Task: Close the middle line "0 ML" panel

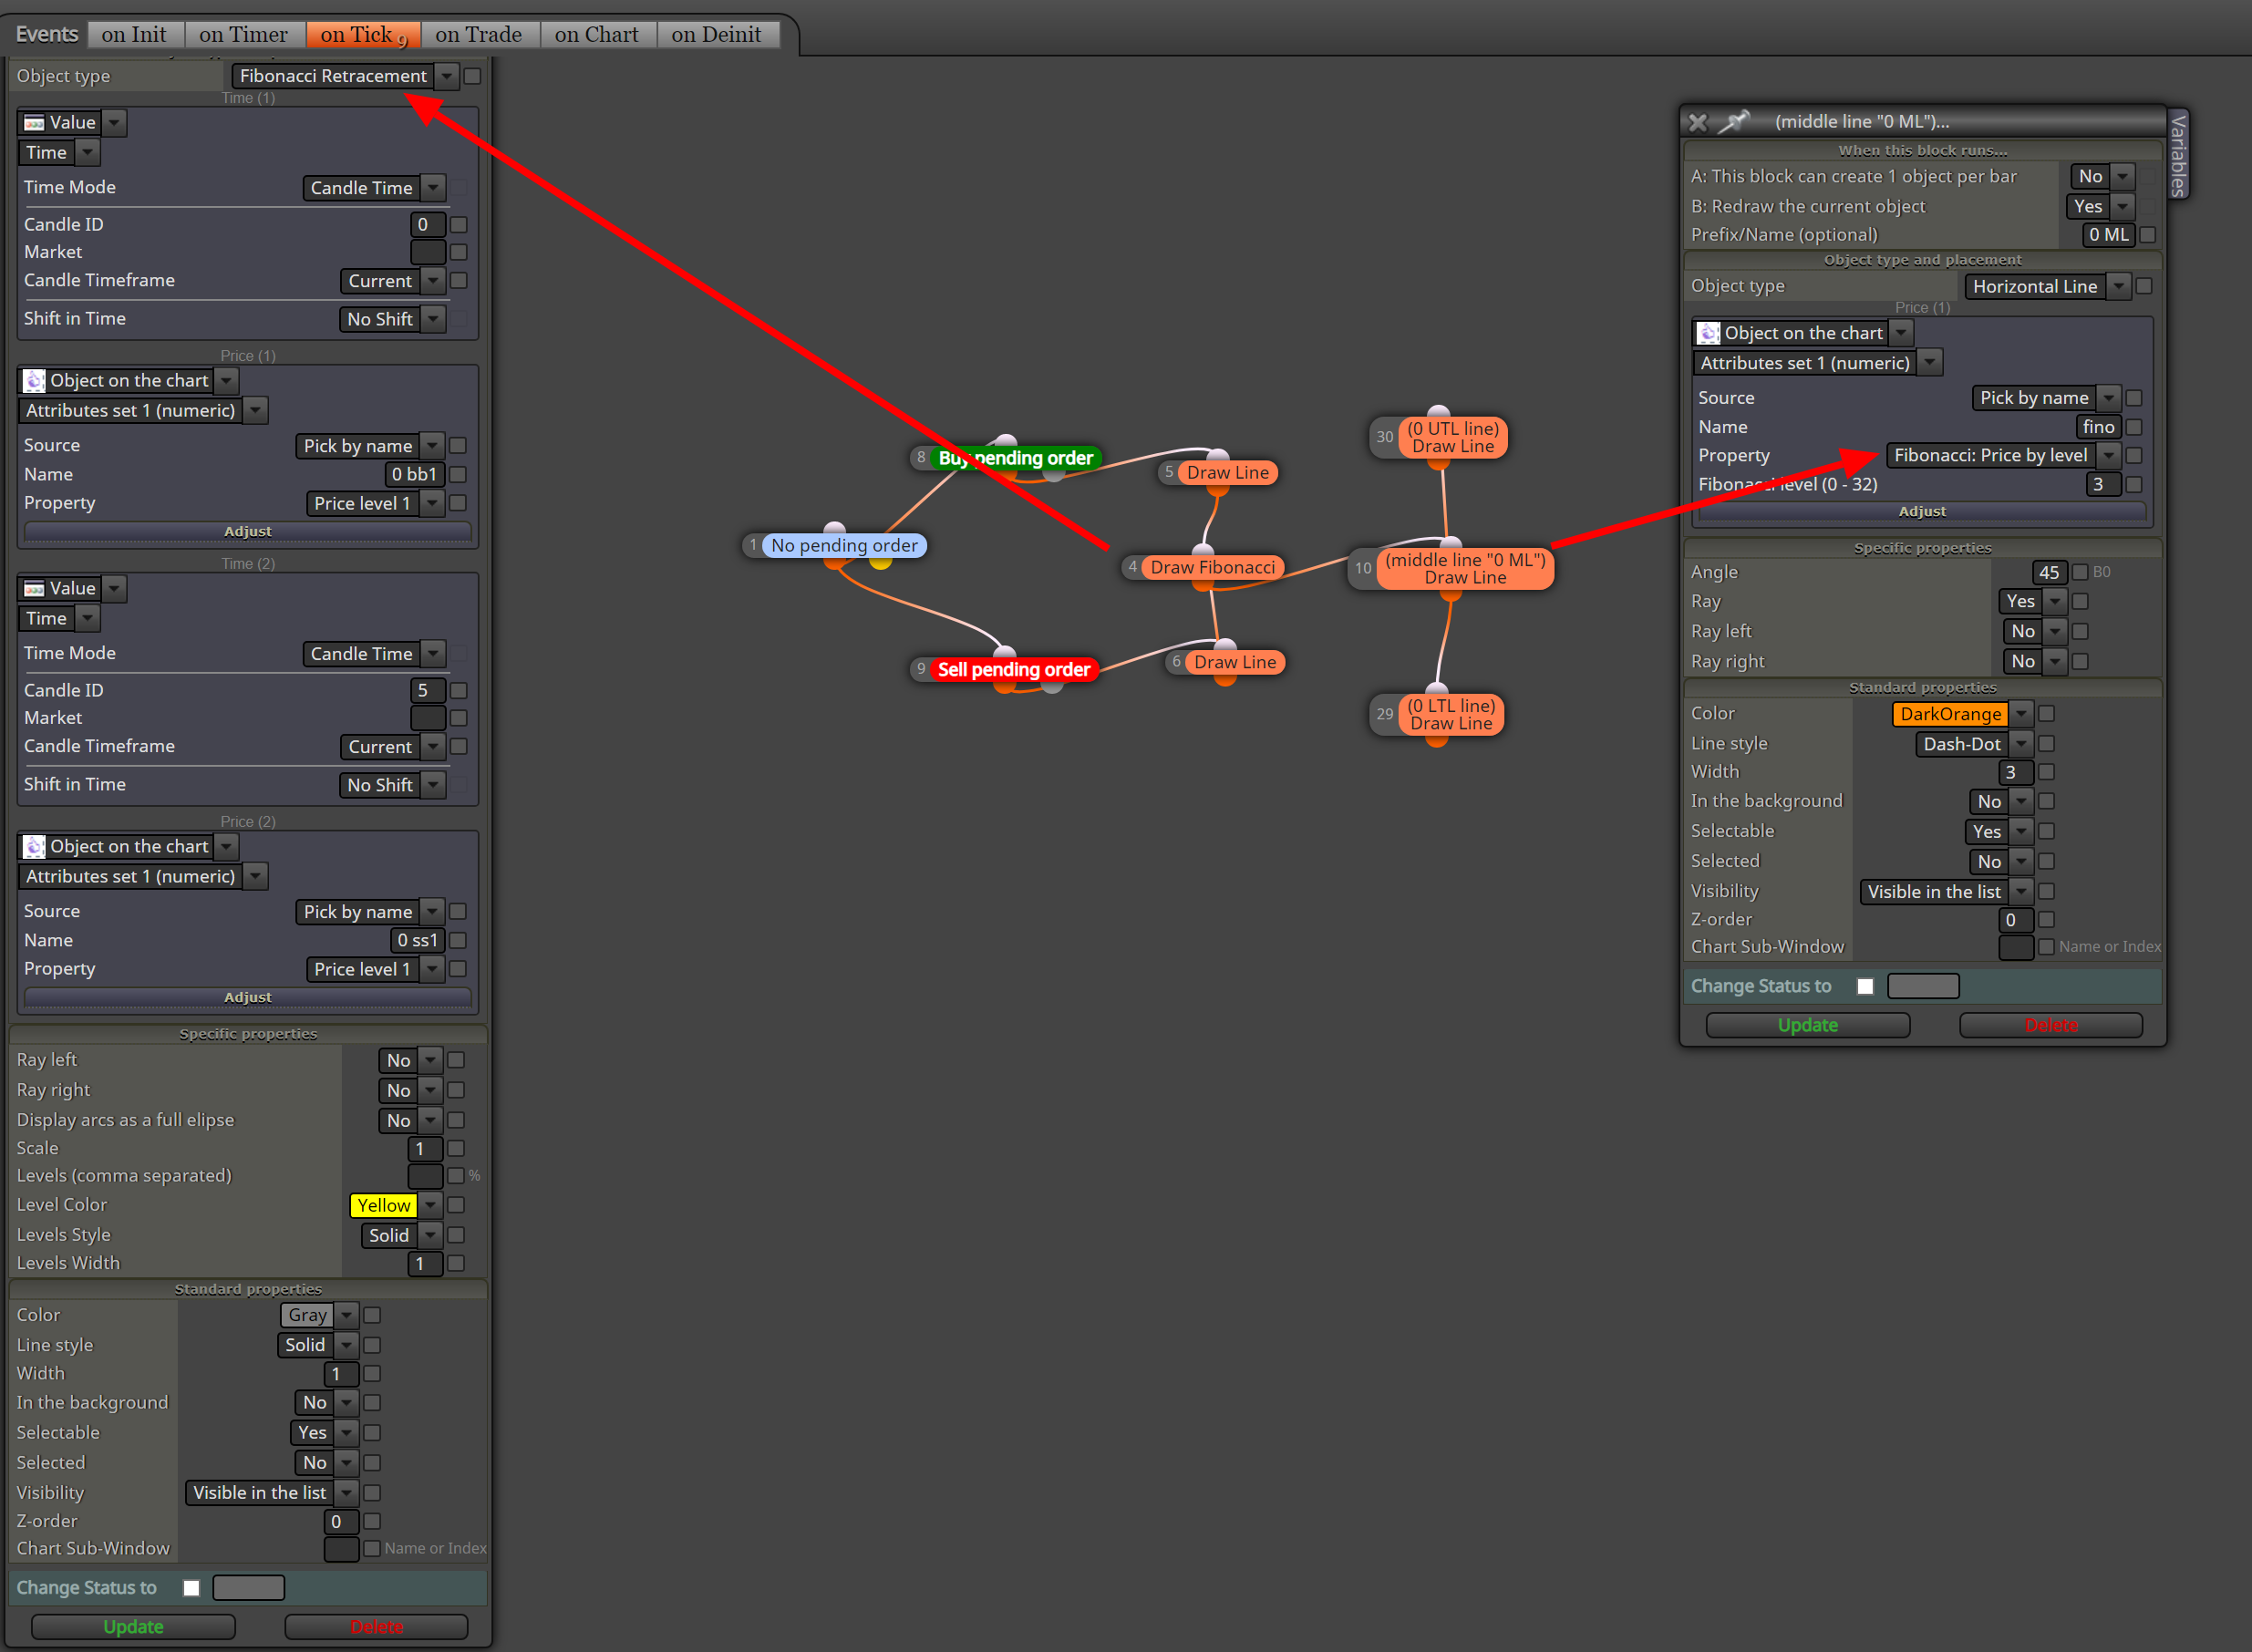Action: coord(1697,122)
